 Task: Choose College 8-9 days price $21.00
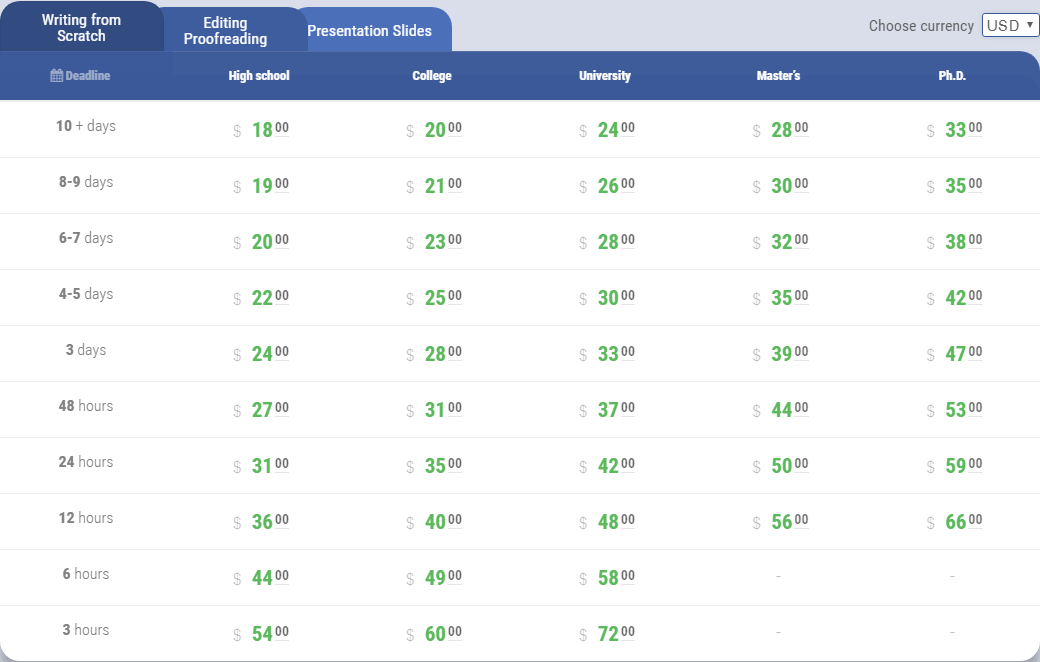[x=434, y=185]
